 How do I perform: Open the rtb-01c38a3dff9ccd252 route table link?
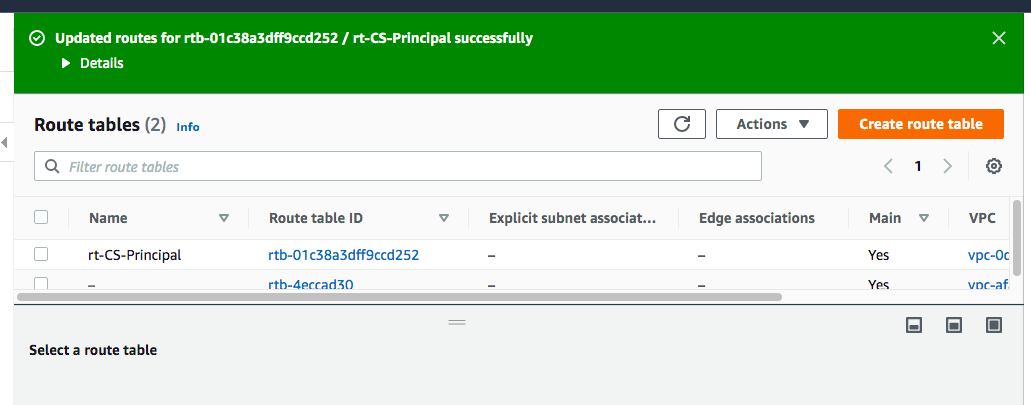point(343,255)
